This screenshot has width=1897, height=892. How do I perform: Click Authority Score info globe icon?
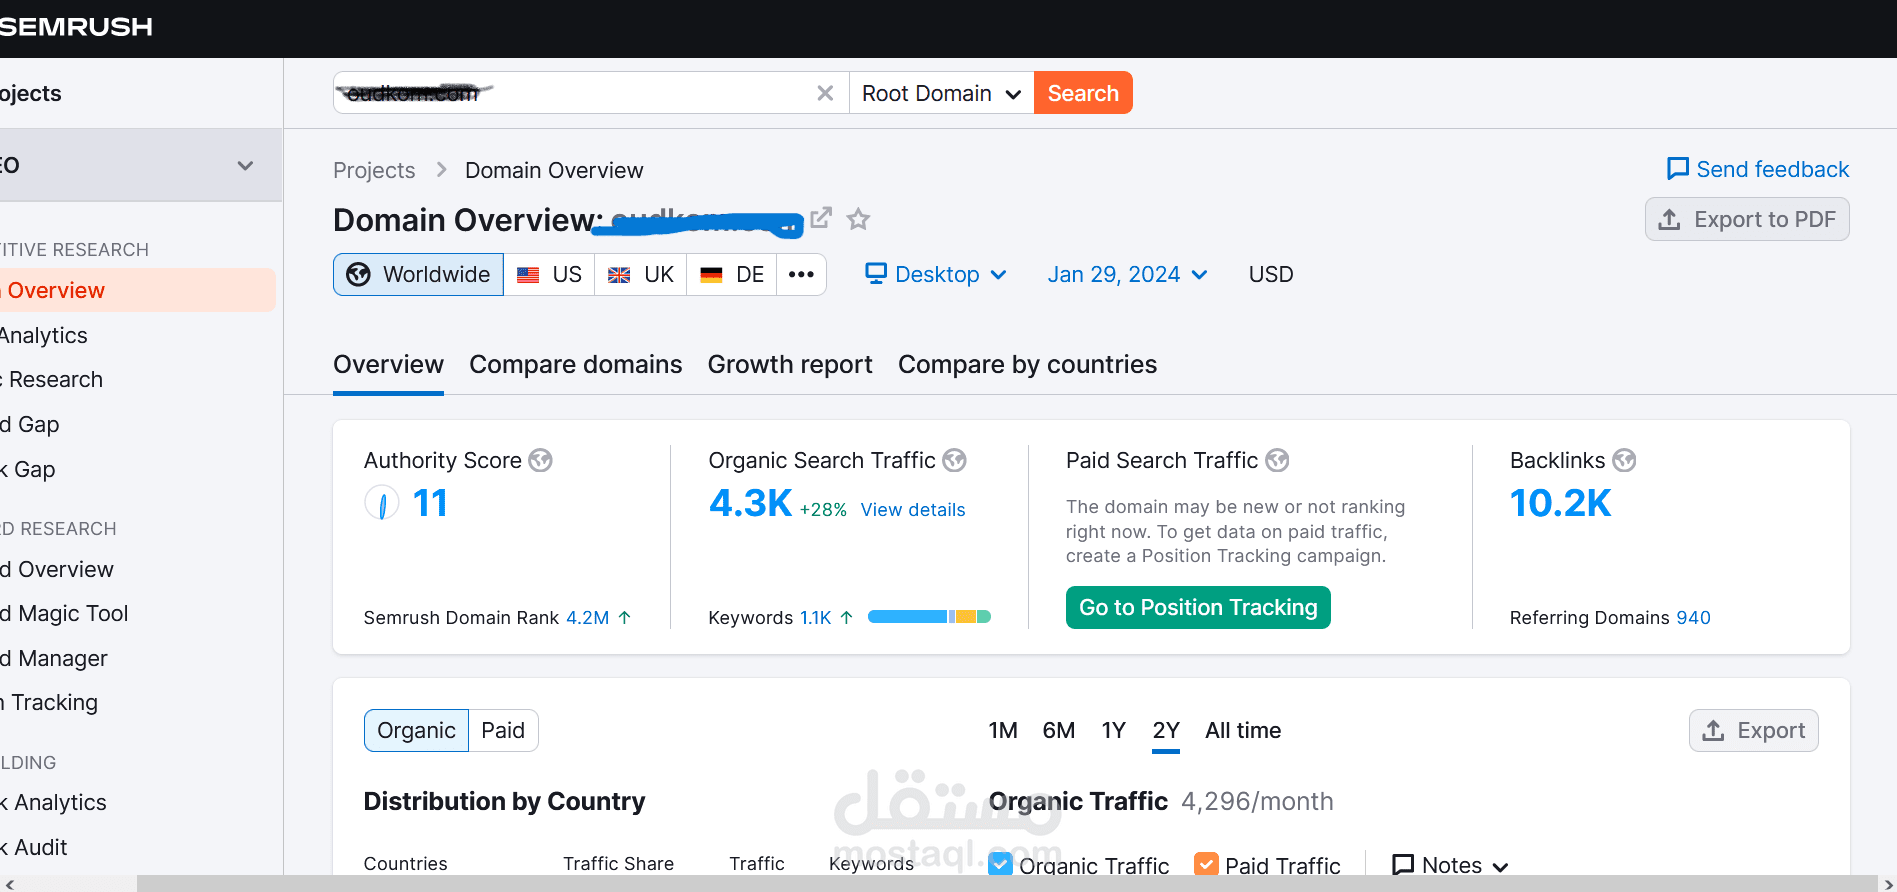tap(540, 460)
